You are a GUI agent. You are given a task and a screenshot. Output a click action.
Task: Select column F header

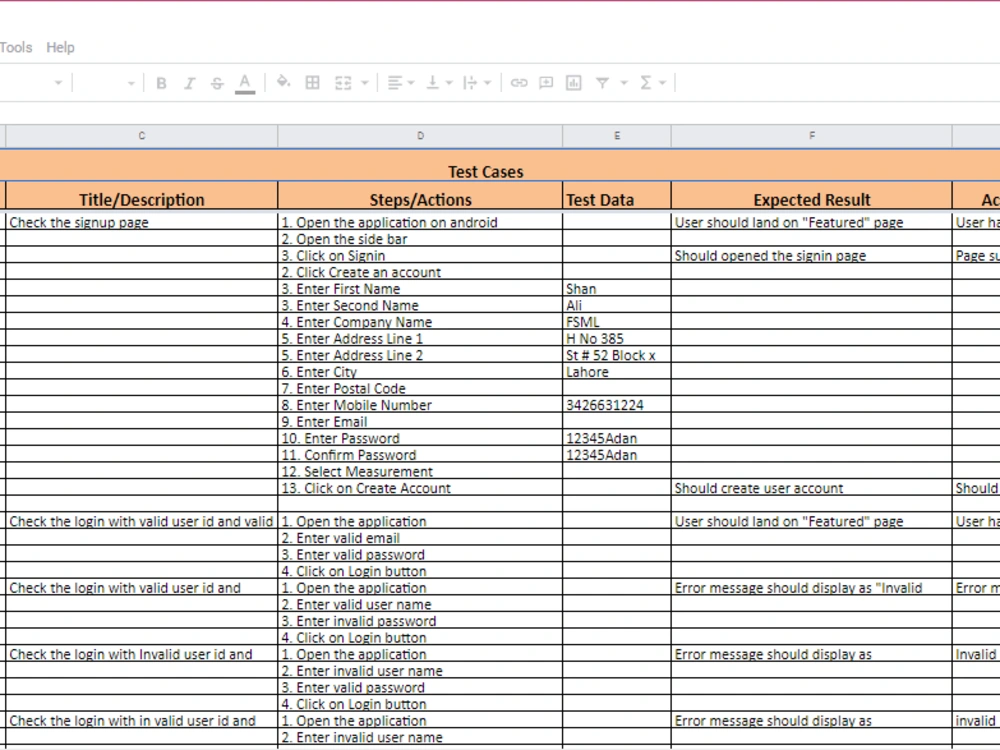tap(812, 136)
